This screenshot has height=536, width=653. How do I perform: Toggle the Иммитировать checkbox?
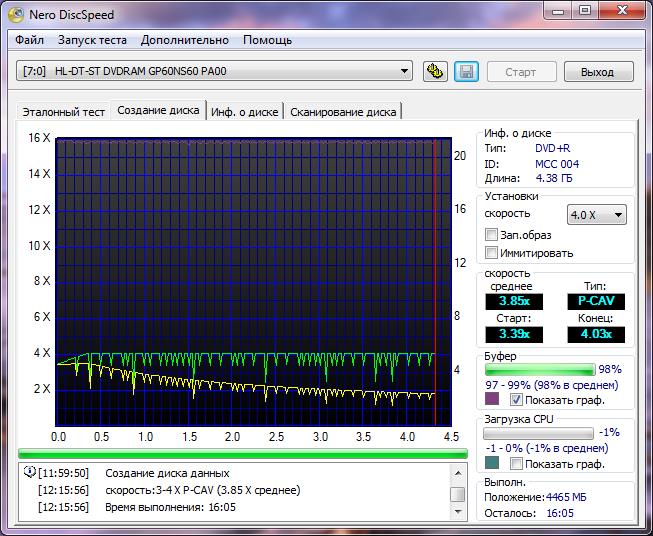coord(491,252)
